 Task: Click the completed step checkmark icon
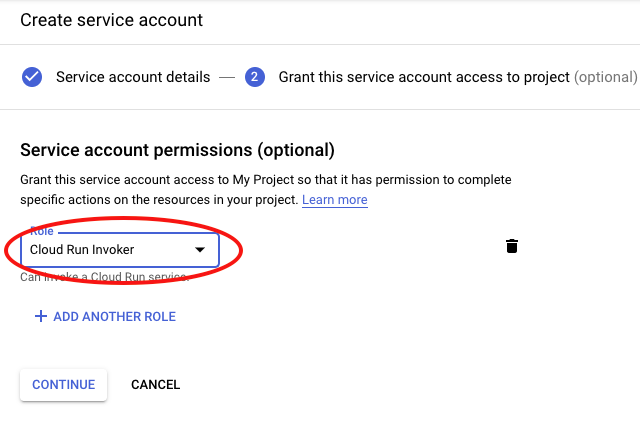point(32,77)
